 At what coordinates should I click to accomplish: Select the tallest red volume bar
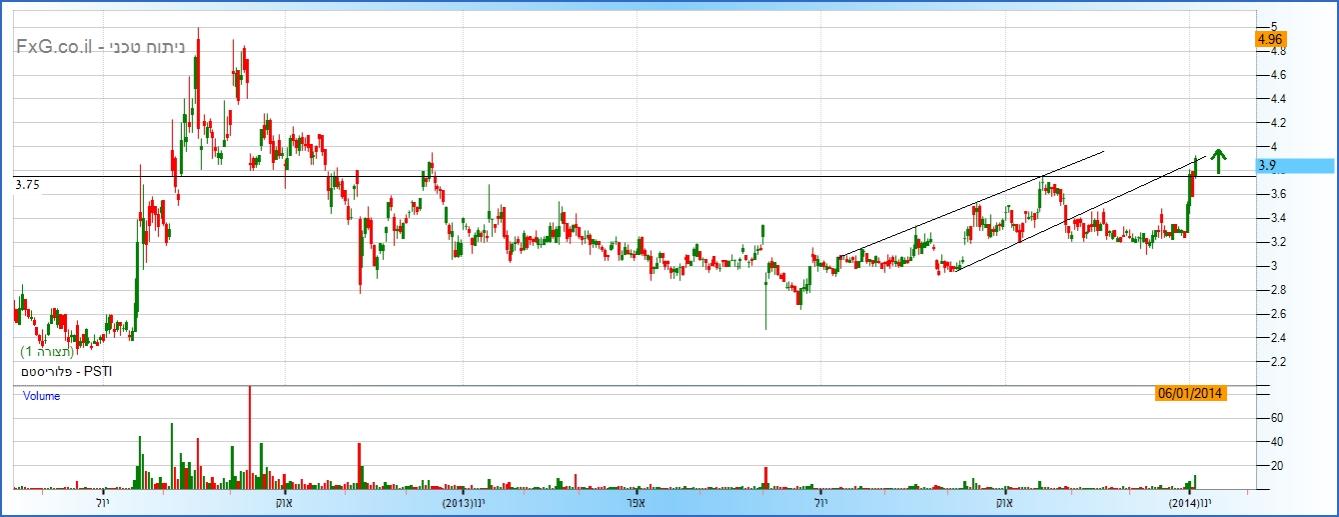pyautogui.click(x=249, y=438)
